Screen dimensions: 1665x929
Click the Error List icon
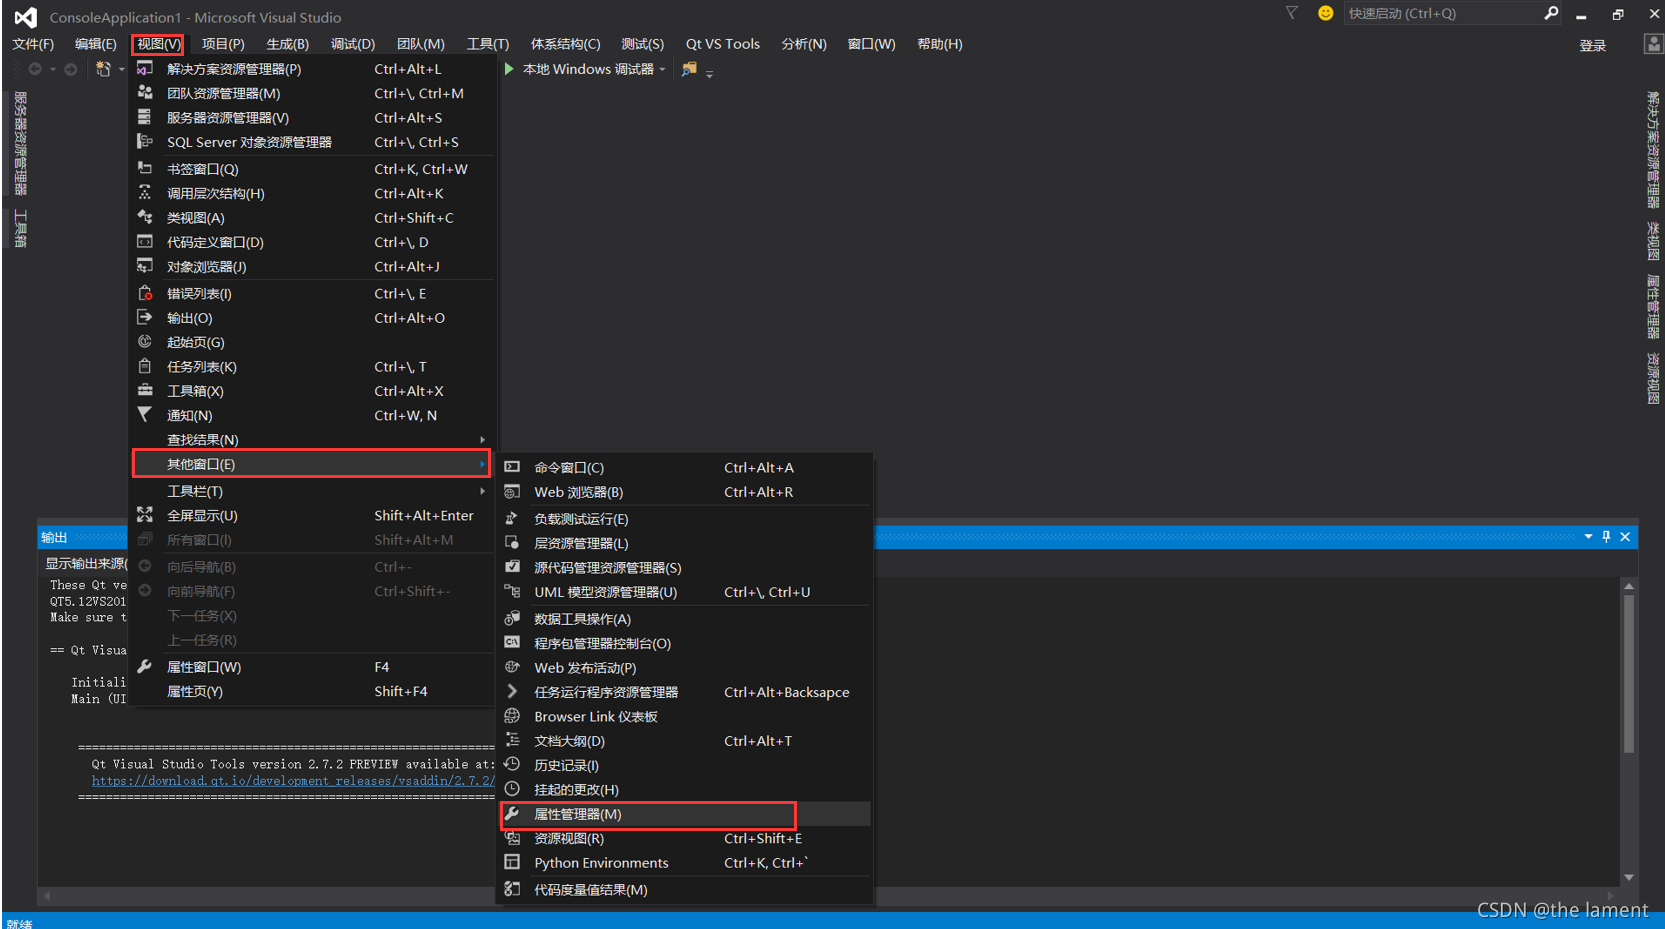(x=145, y=293)
